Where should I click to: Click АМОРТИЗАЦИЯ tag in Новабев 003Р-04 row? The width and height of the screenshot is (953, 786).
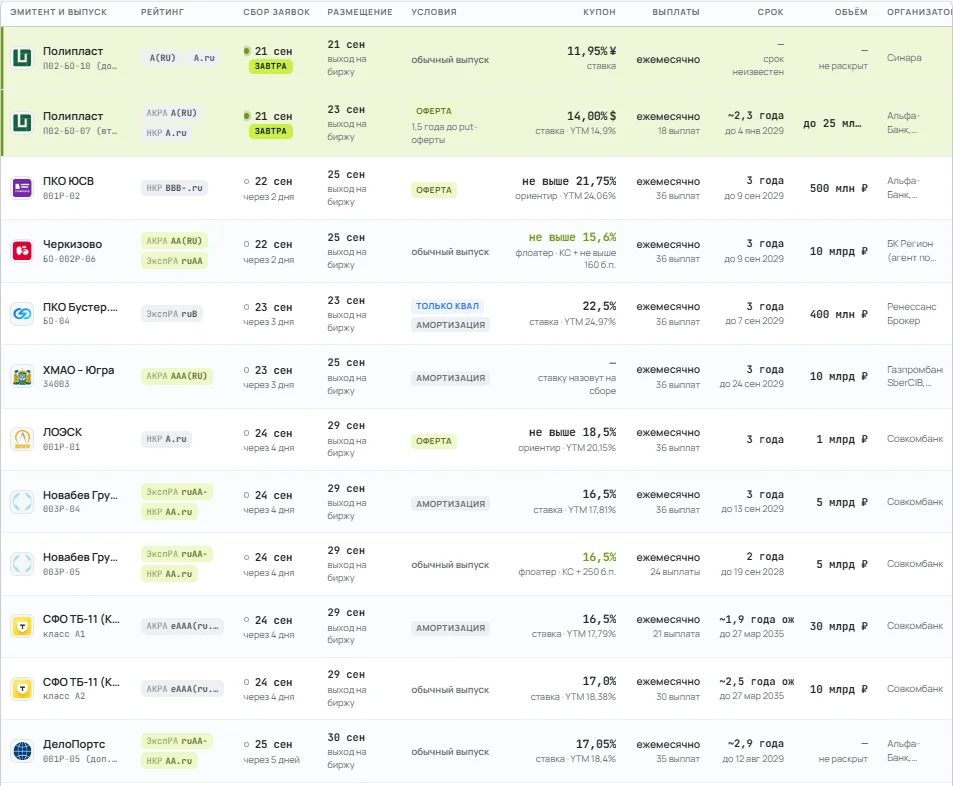coord(450,504)
